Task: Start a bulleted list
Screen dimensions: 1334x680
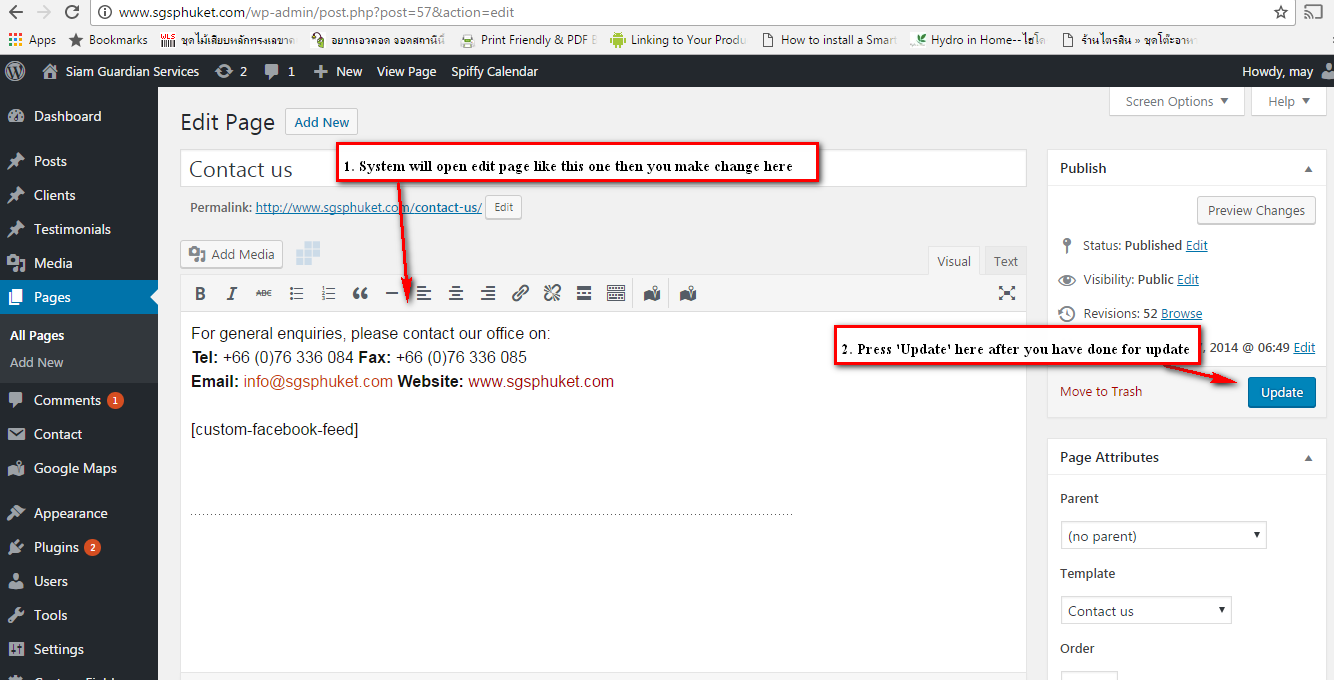Action: pyautogui.click(x=296, y=293)
